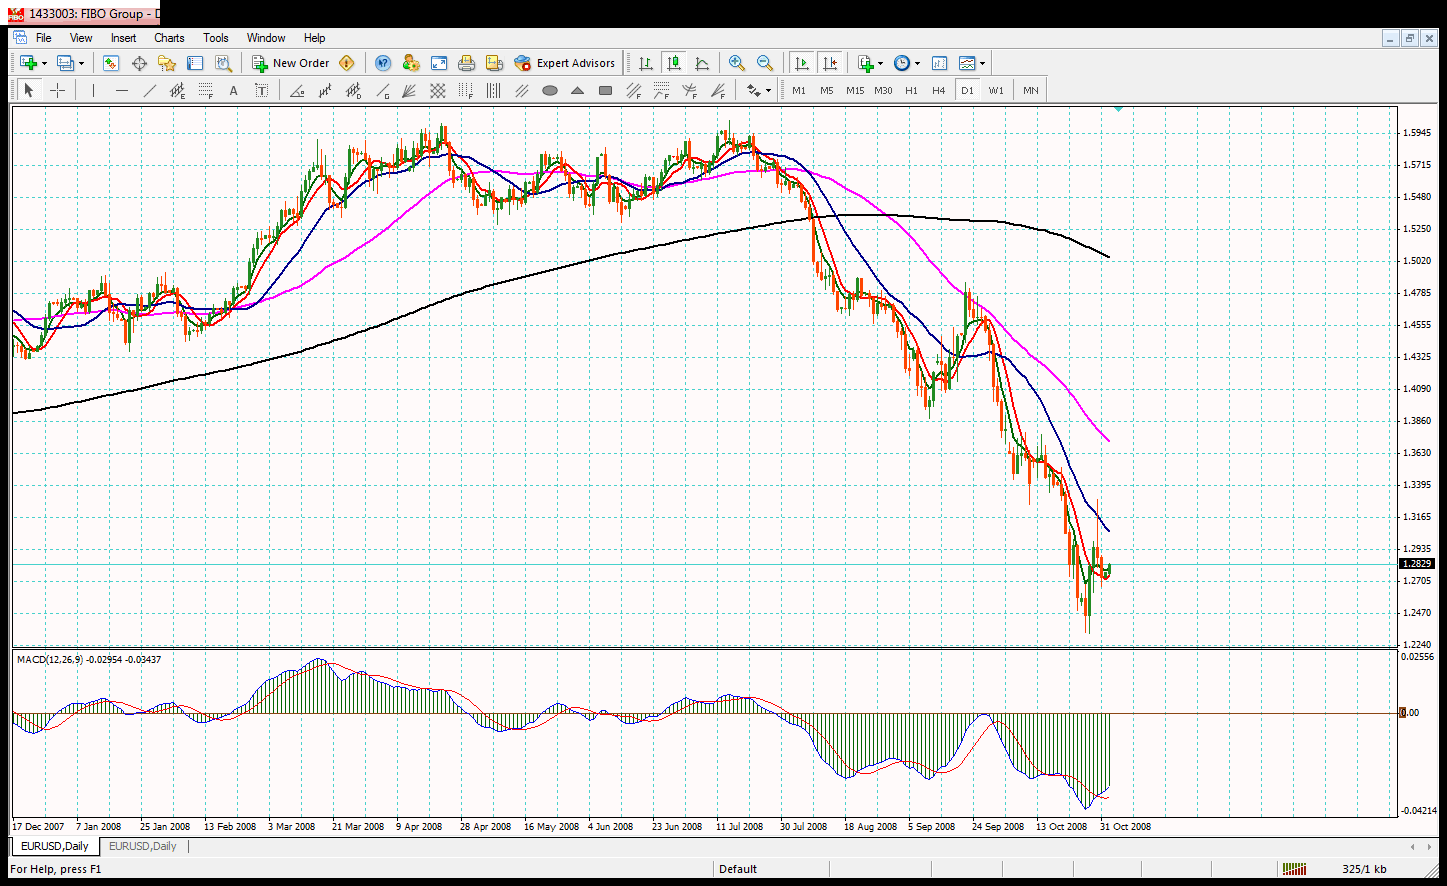1447x886 pixels.
Task: Open the Strategy Tester magnifier icon
Action: [223, 63]
